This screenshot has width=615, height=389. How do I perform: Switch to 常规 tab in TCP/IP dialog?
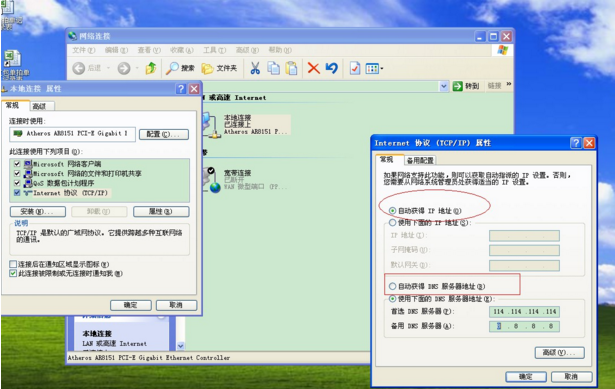click(x=388, y=160)
